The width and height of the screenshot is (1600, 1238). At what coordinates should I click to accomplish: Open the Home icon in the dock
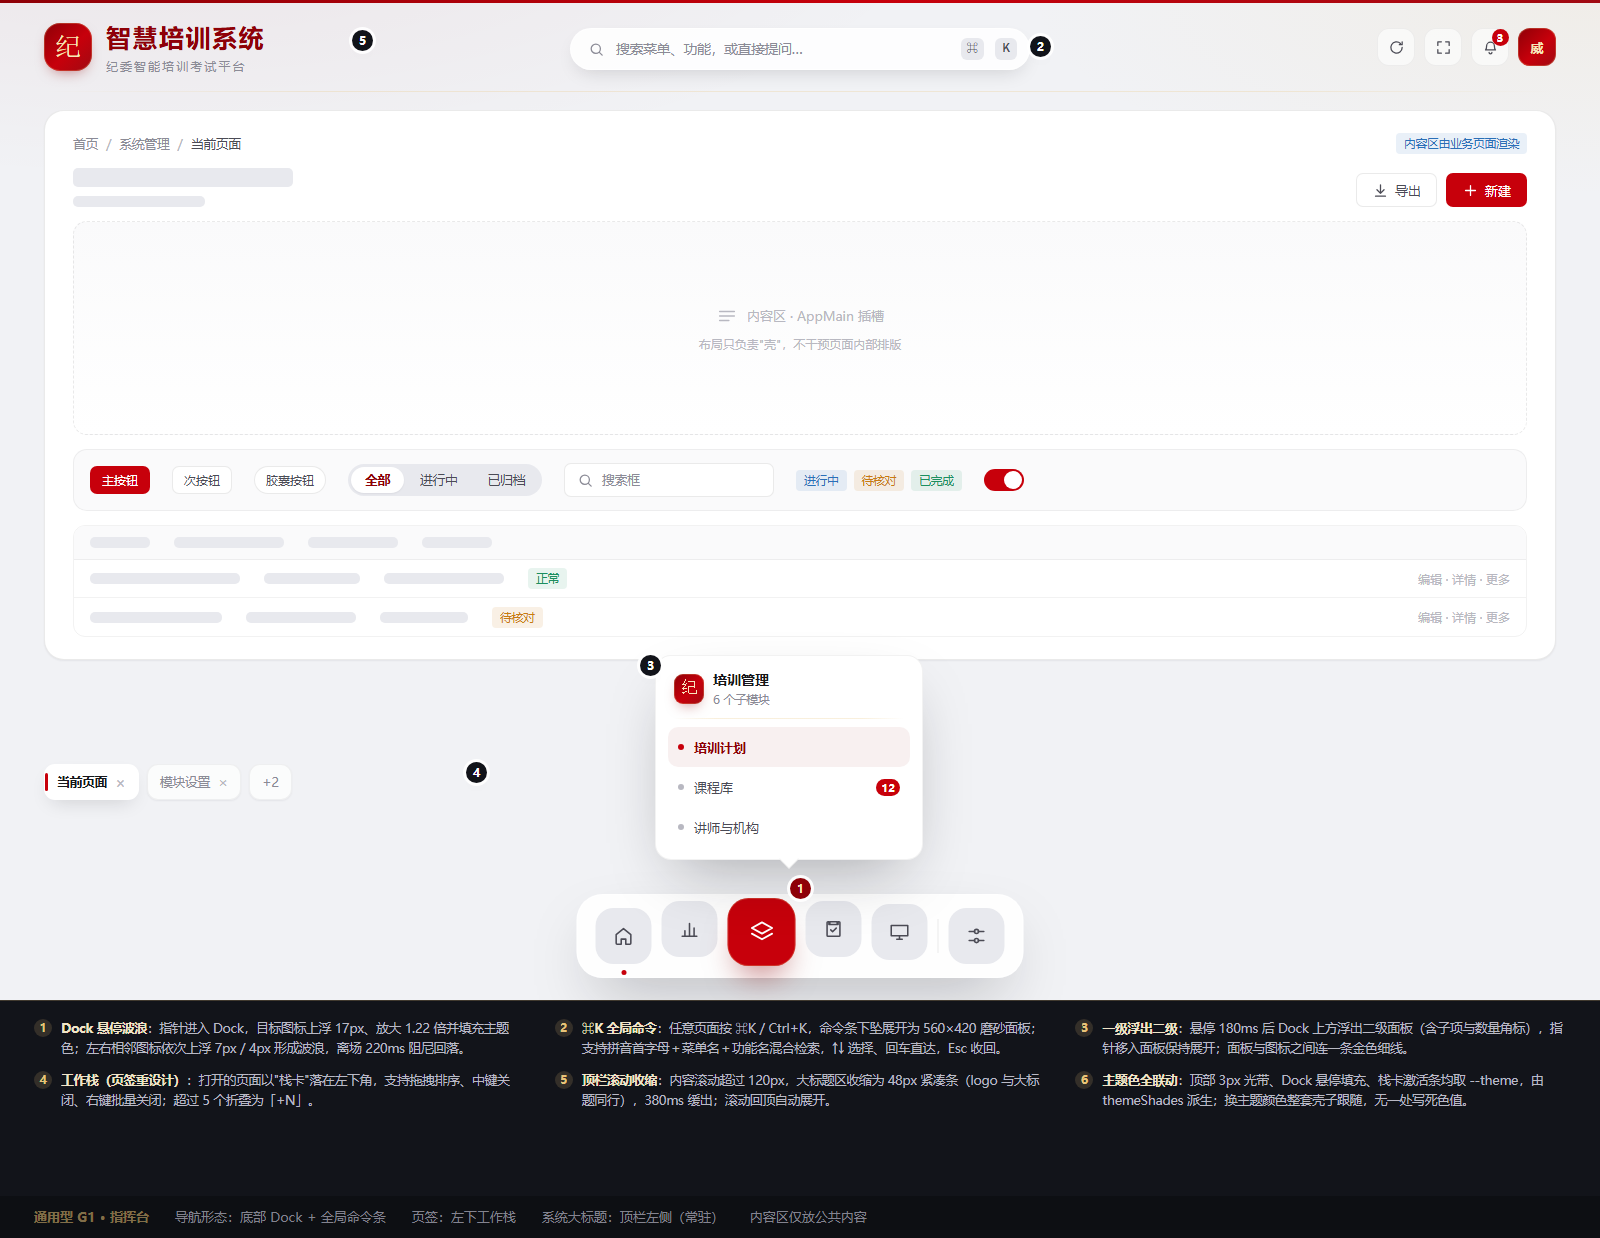(x=623, y=936)
